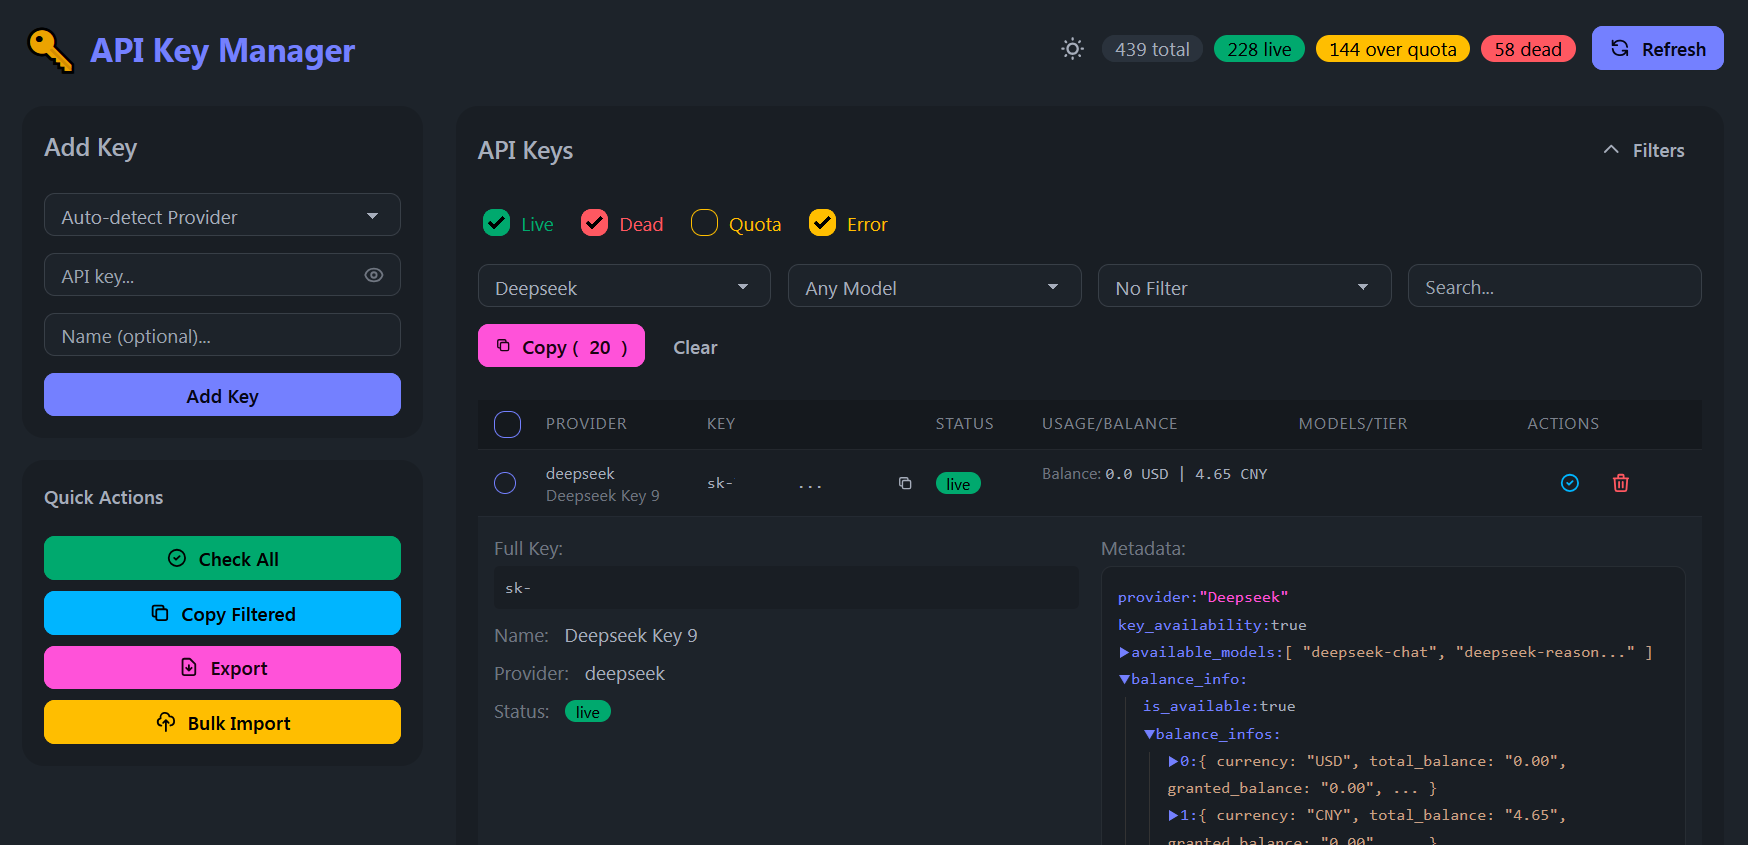Uncheck the Live status filter
1748x845 pixels.
[496, 223]
